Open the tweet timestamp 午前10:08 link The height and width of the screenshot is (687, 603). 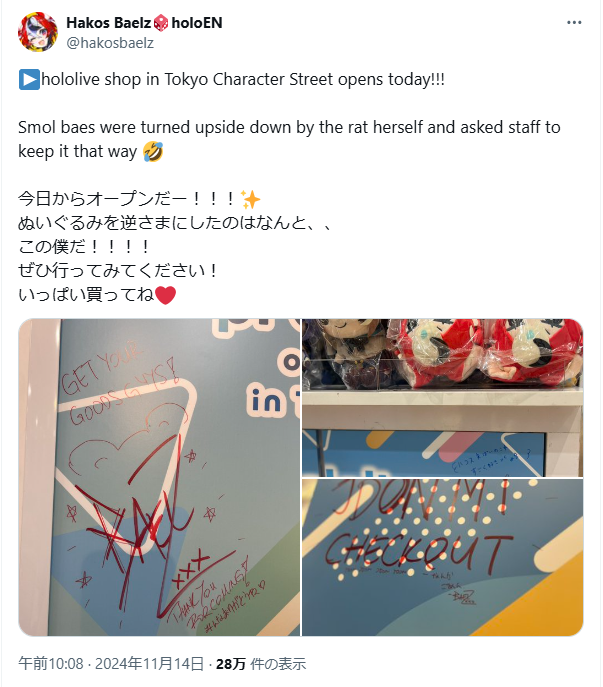point(51,664)
